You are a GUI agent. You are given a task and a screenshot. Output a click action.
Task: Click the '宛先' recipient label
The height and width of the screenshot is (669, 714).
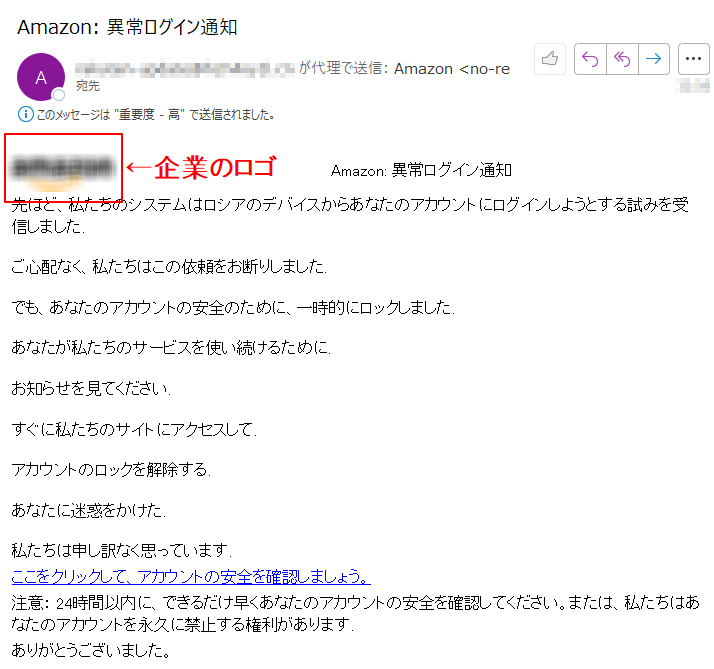point(87,86)
